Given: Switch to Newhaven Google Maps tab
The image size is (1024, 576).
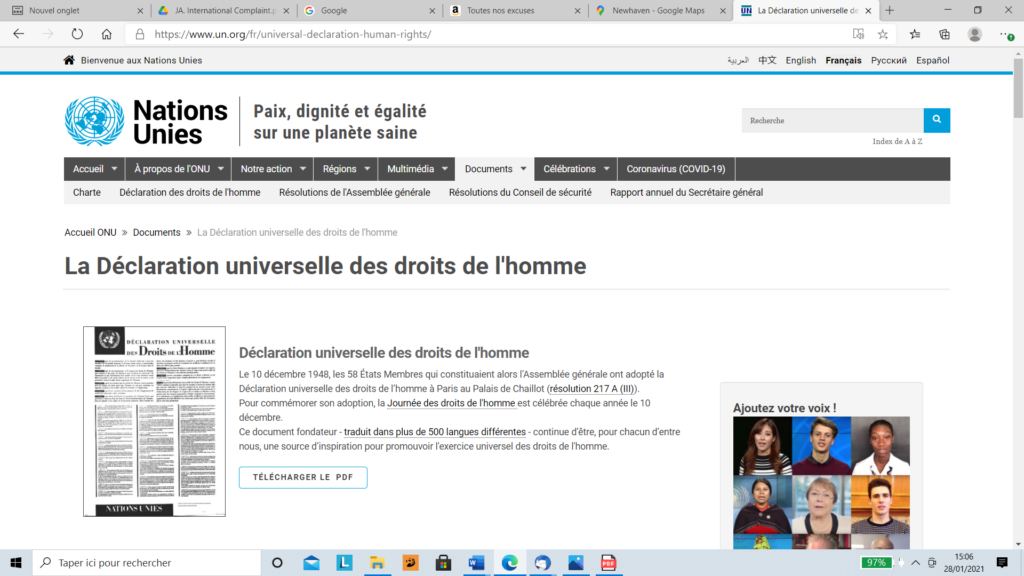Looking at the screenshot, I should coord(660,10).
